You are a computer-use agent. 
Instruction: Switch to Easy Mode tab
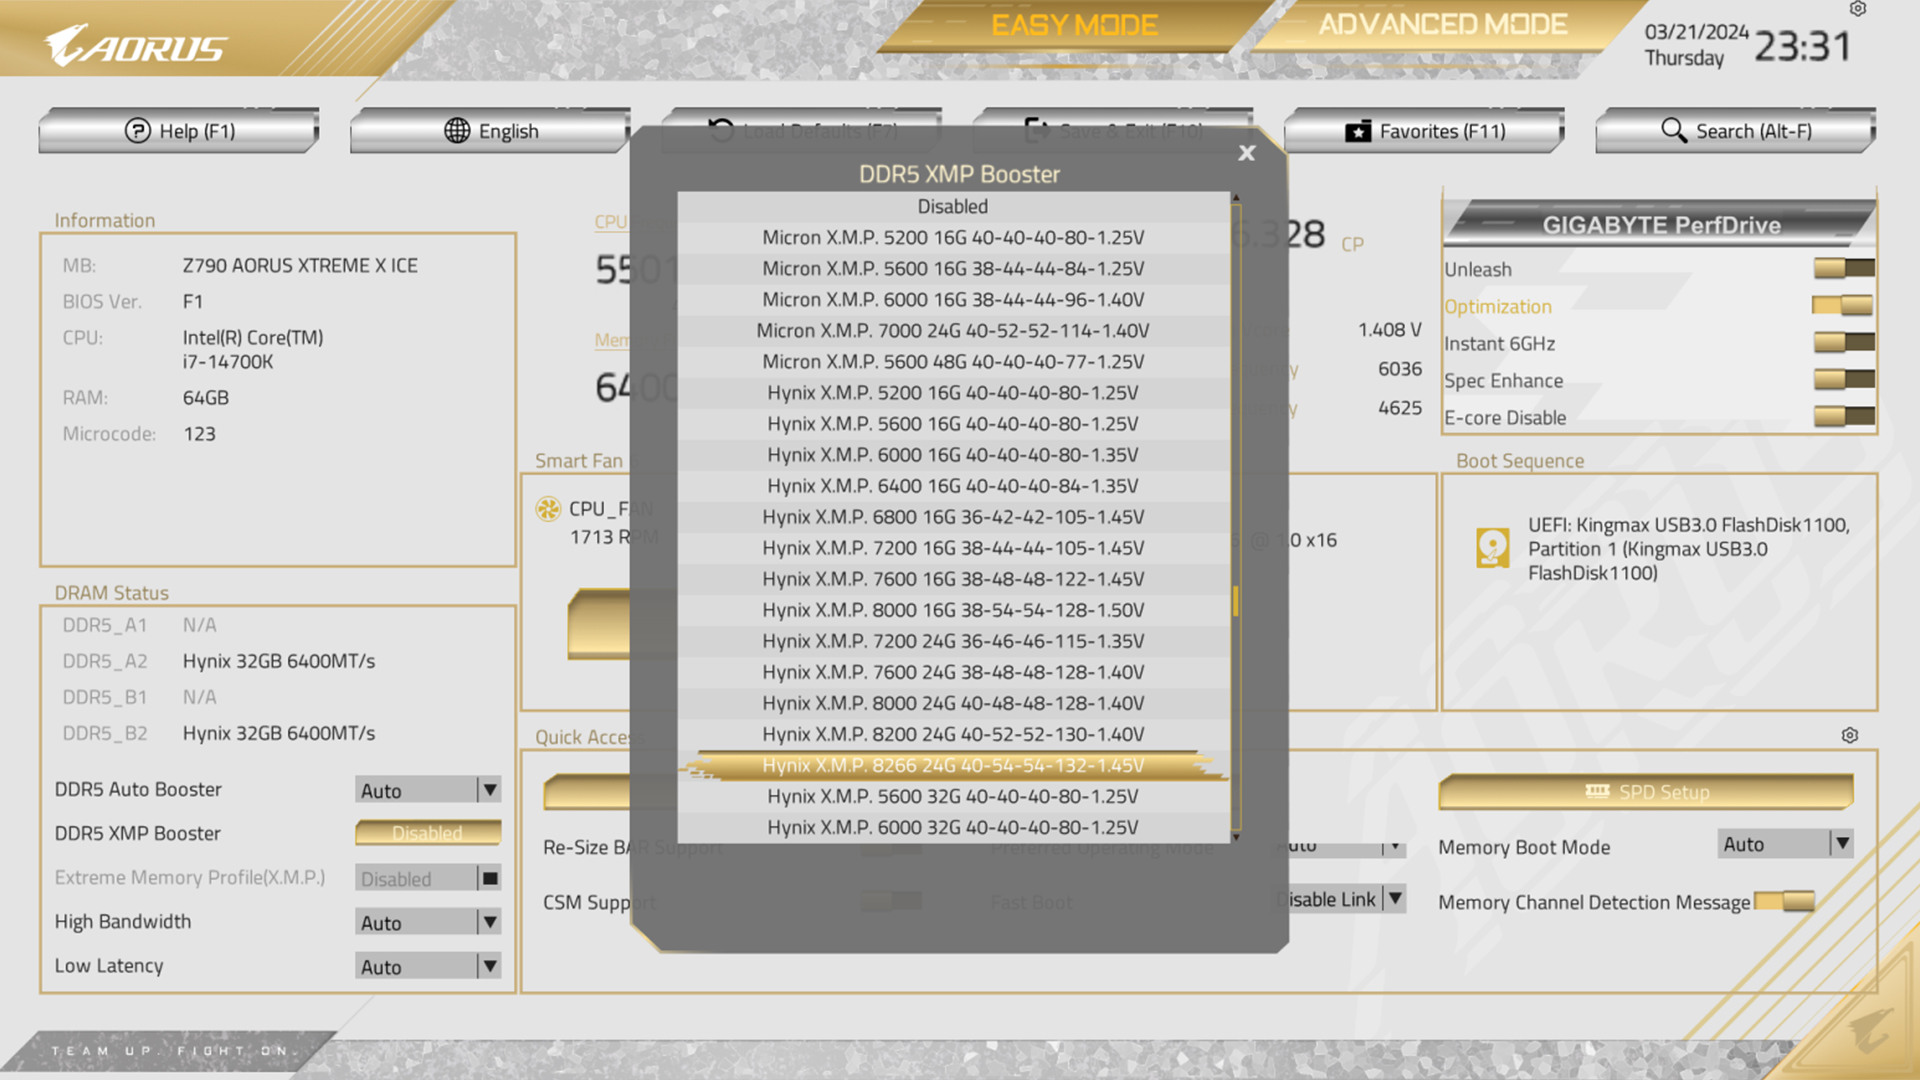(1074, 25)
